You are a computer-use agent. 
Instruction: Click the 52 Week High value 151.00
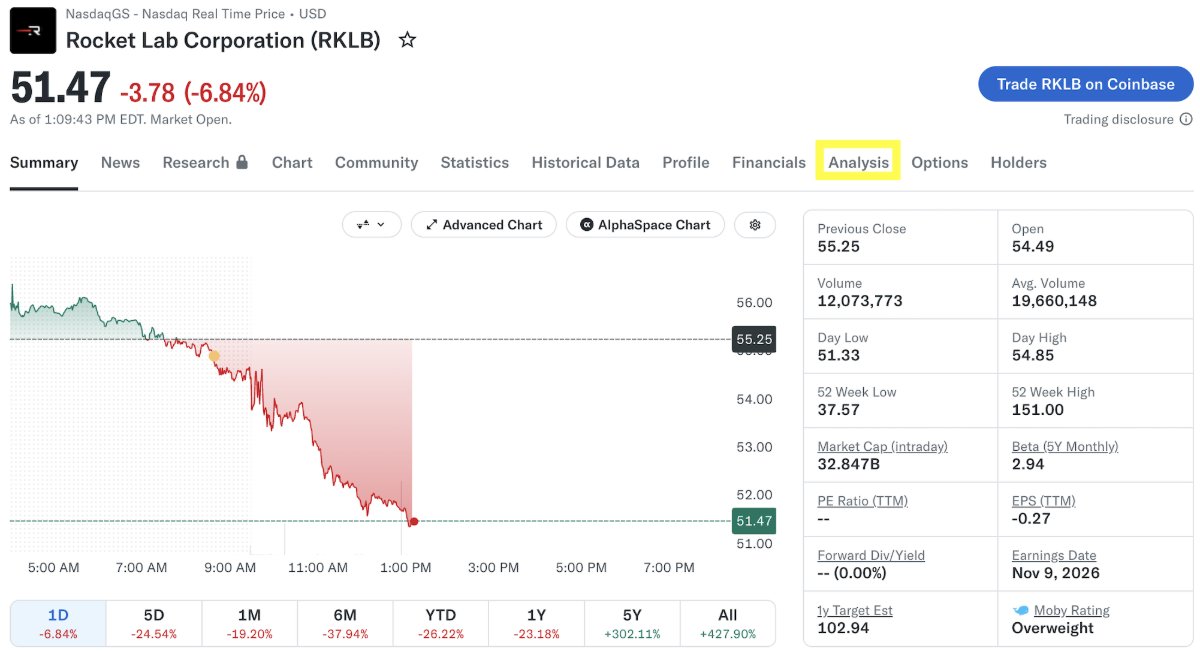[x=1039, y=410]
